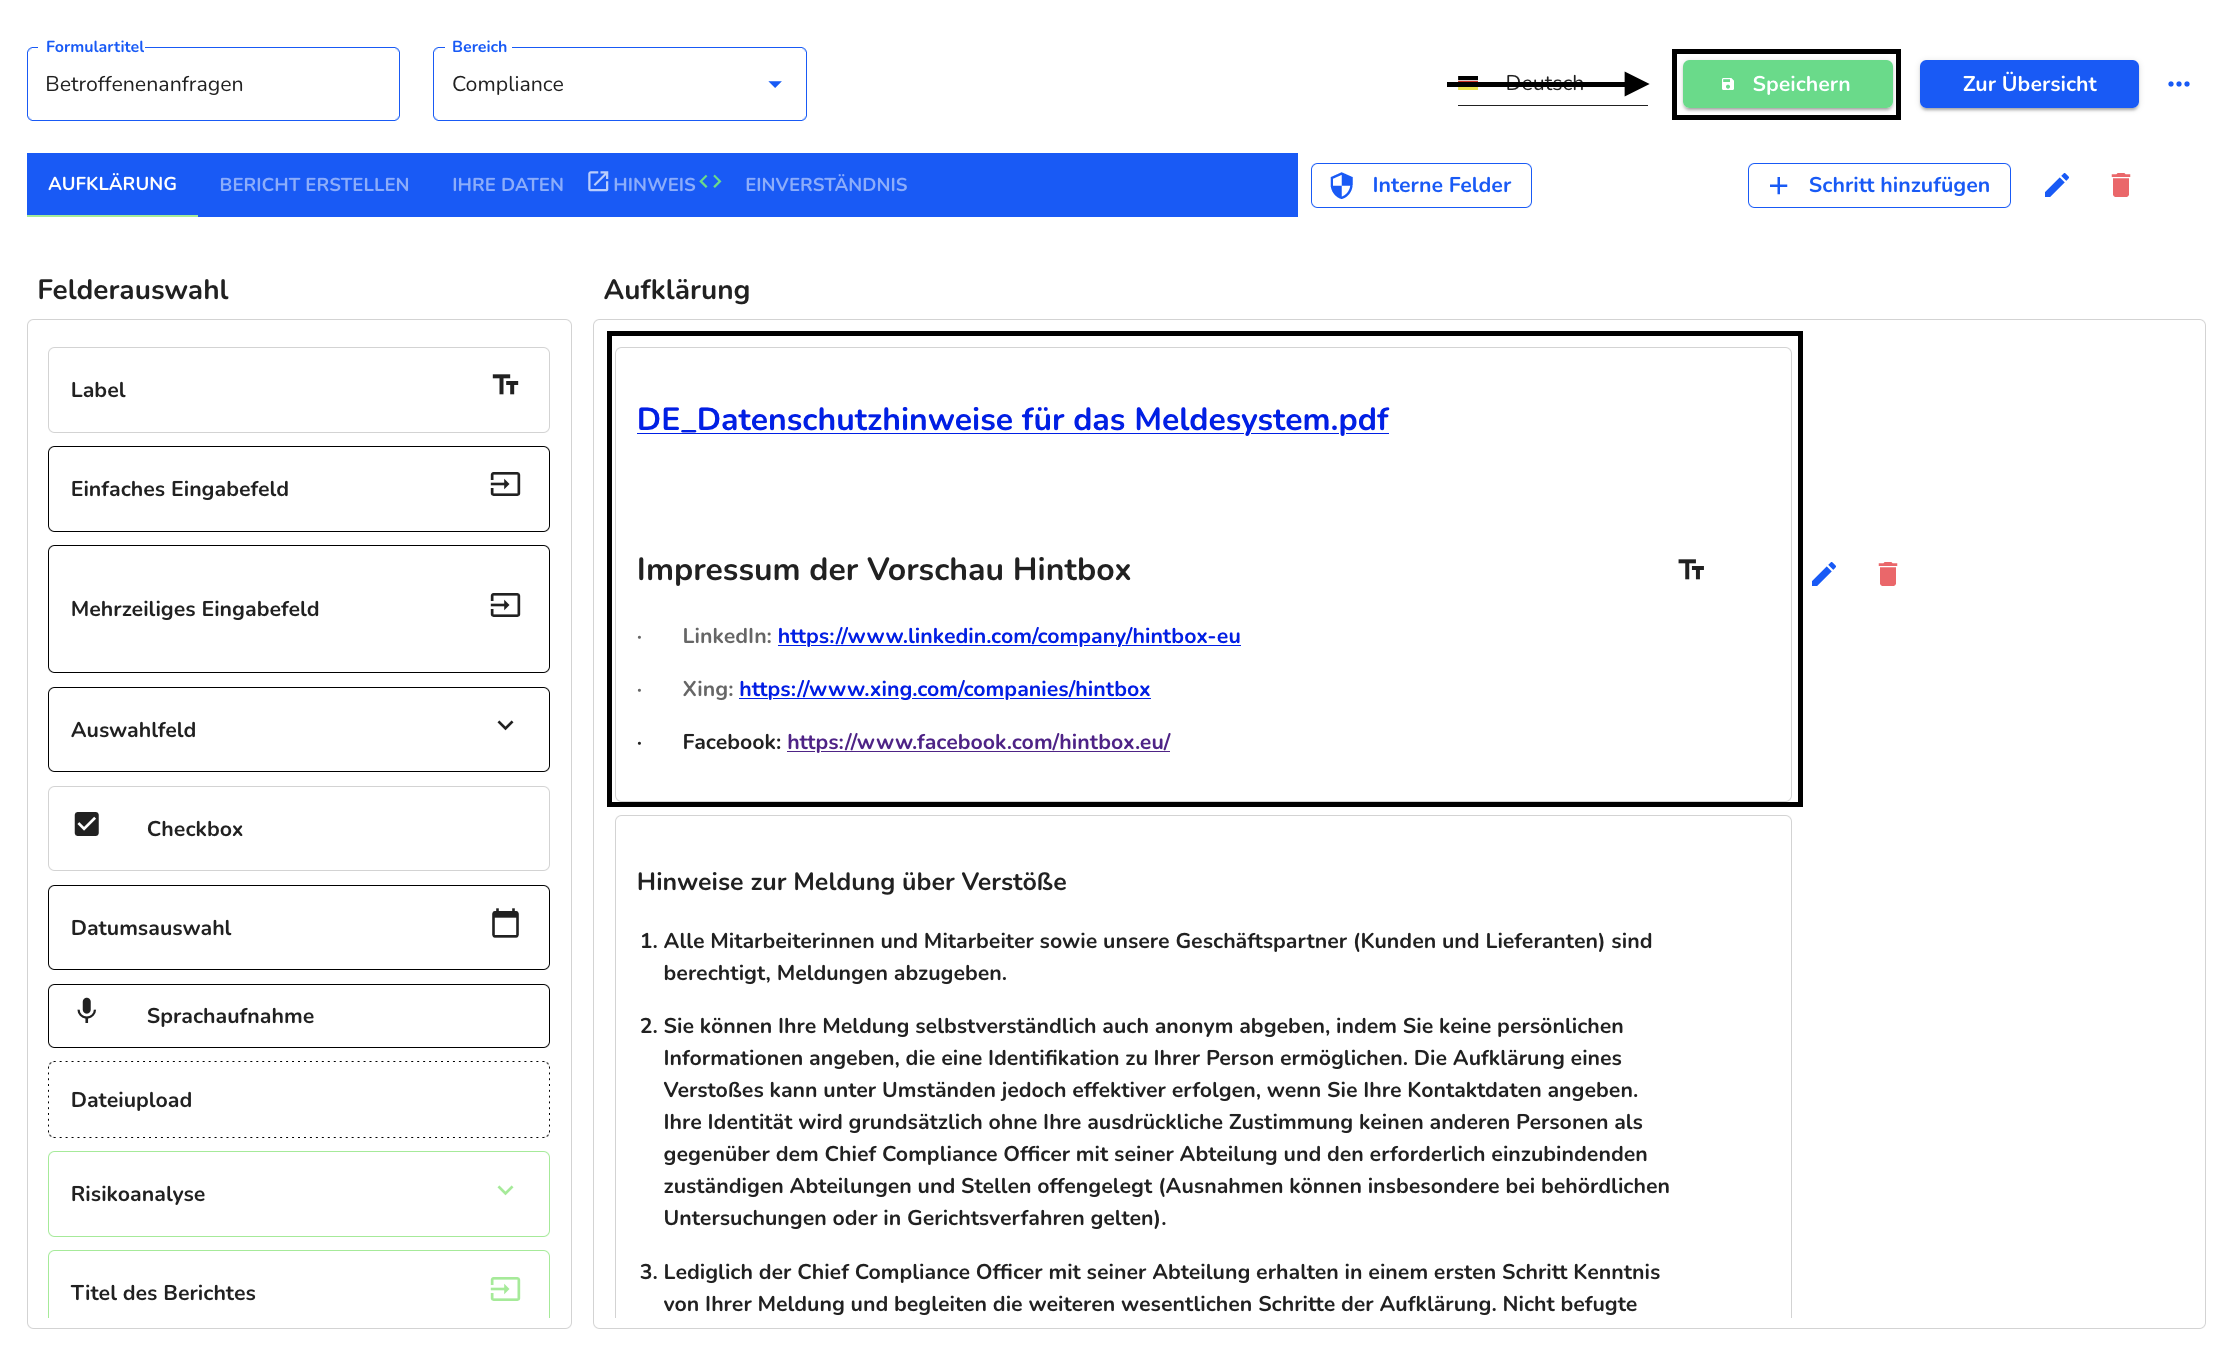The image size is (2226, 1348).
Task: Click Schritt hinzufügen button
Action: (x=1879, y=185)
